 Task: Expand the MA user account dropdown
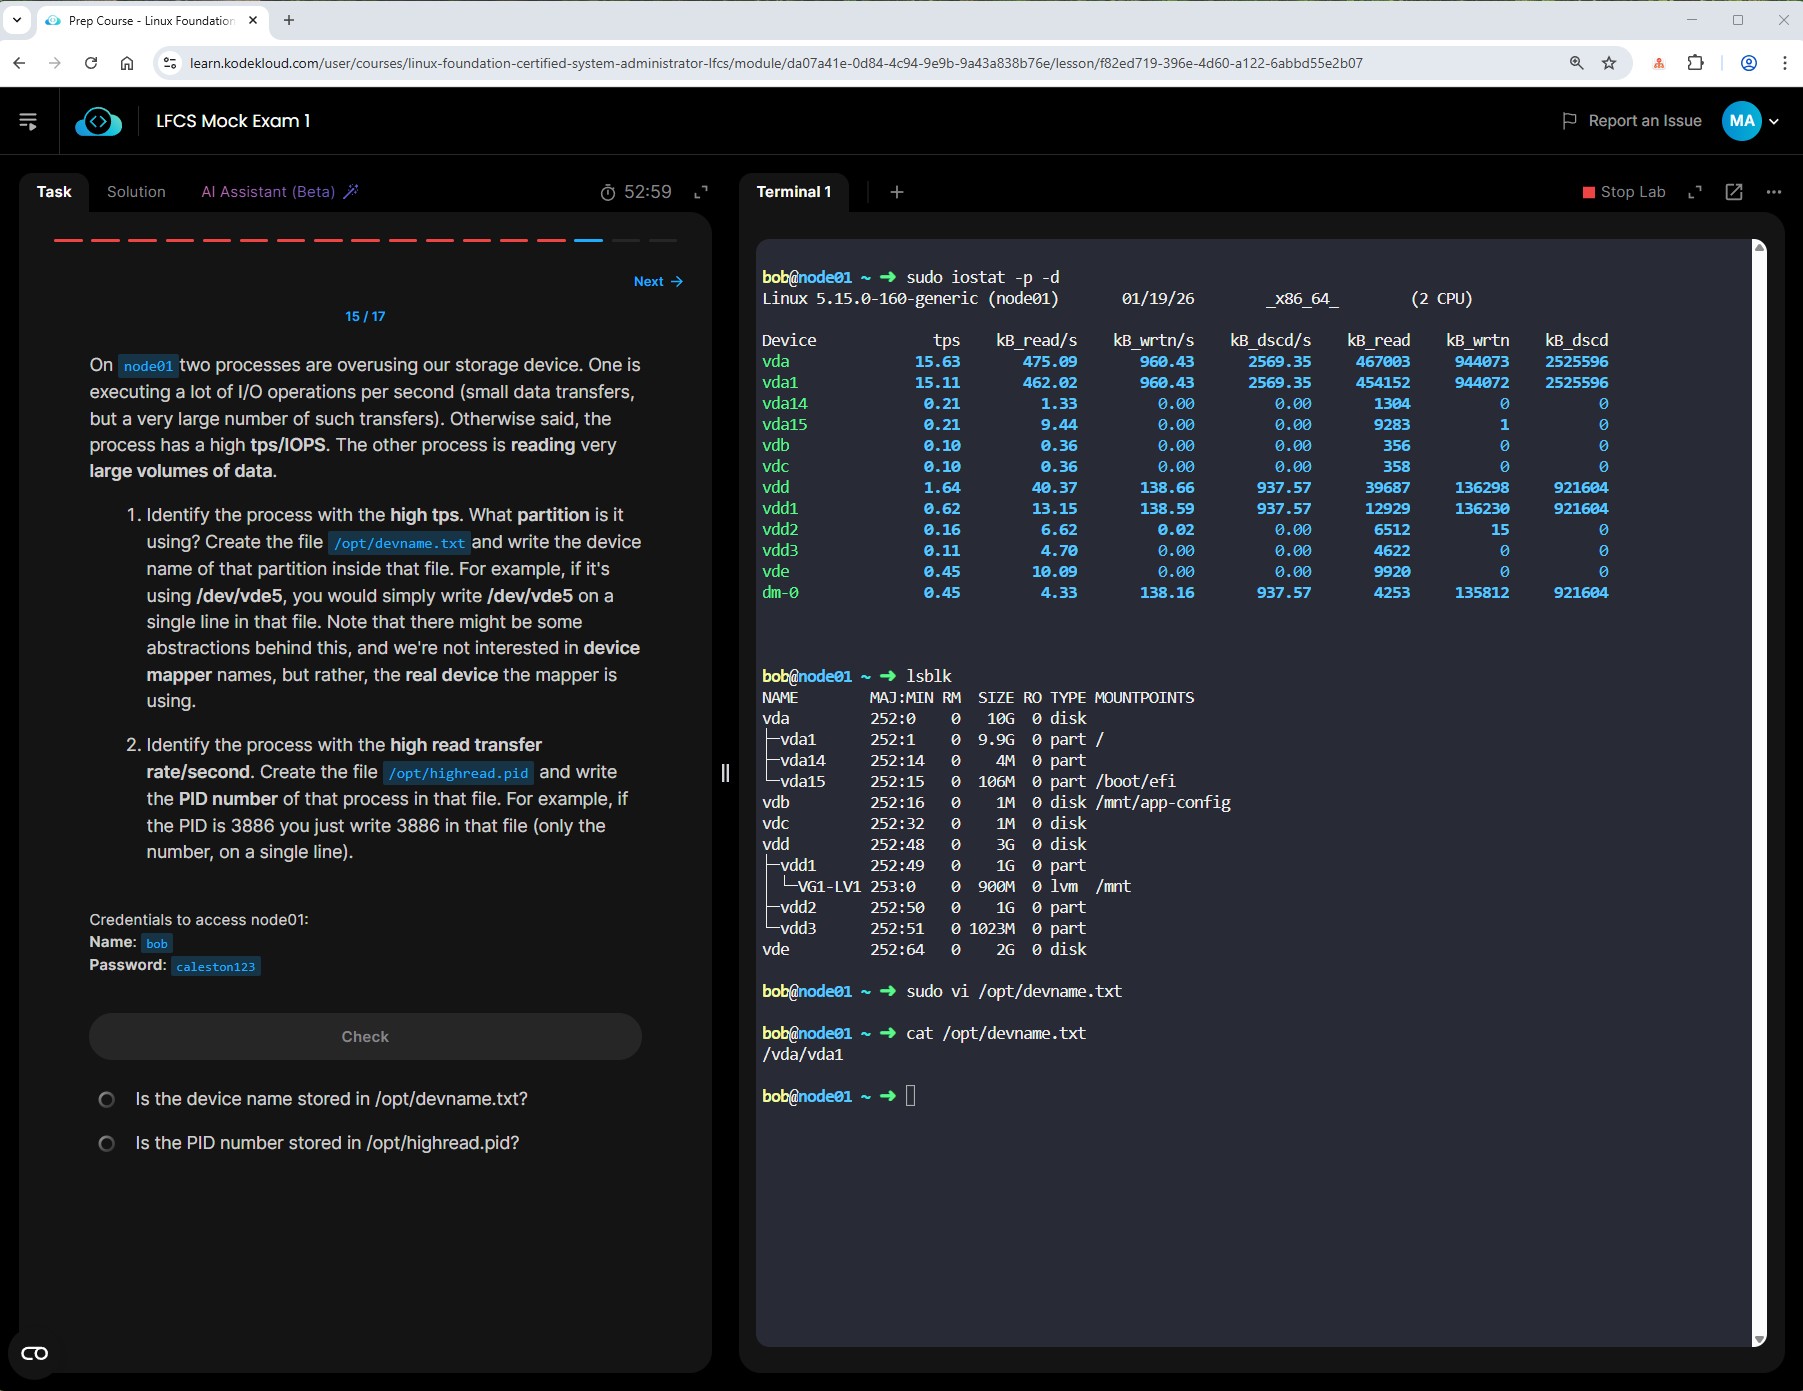1774,121
